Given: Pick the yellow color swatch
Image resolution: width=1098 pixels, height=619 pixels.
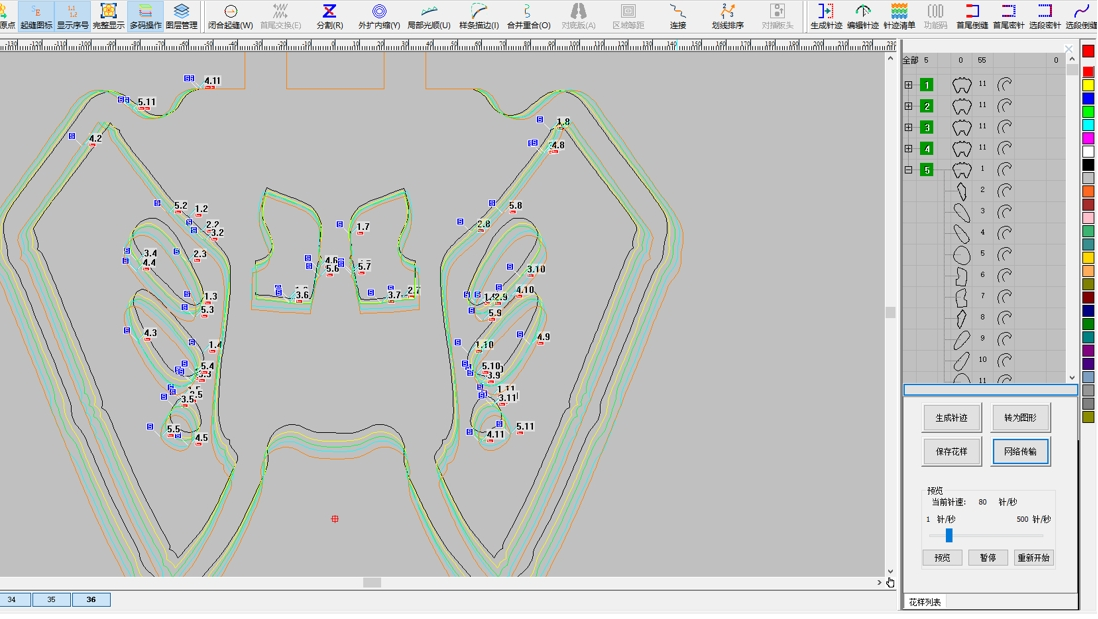Looking at the screenshot, I should (1088, 86).
